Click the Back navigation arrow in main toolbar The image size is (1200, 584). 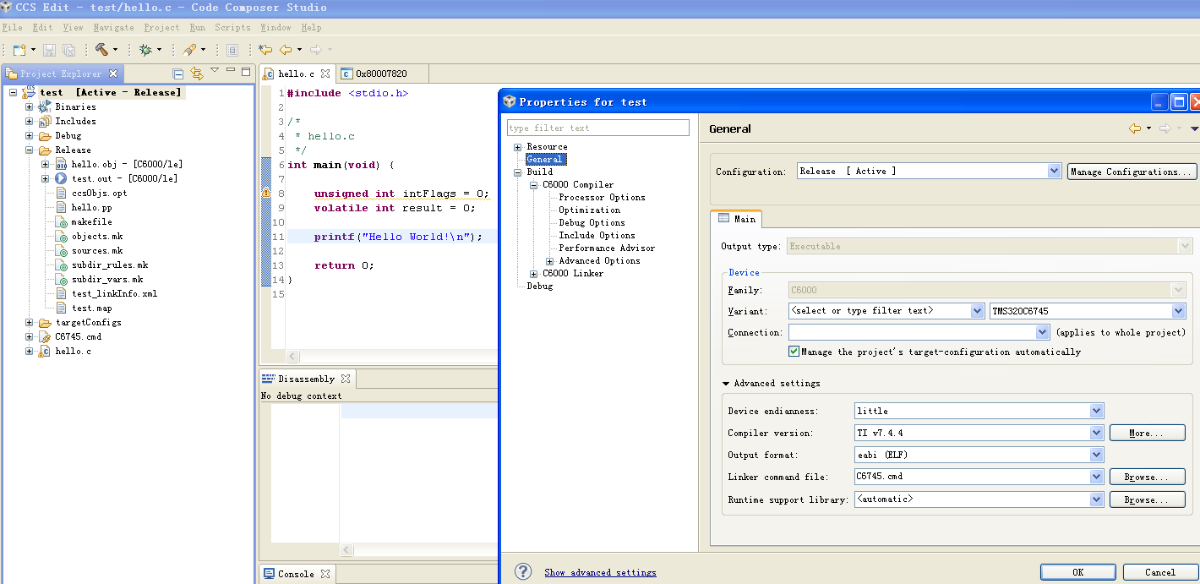pos(286,49)
